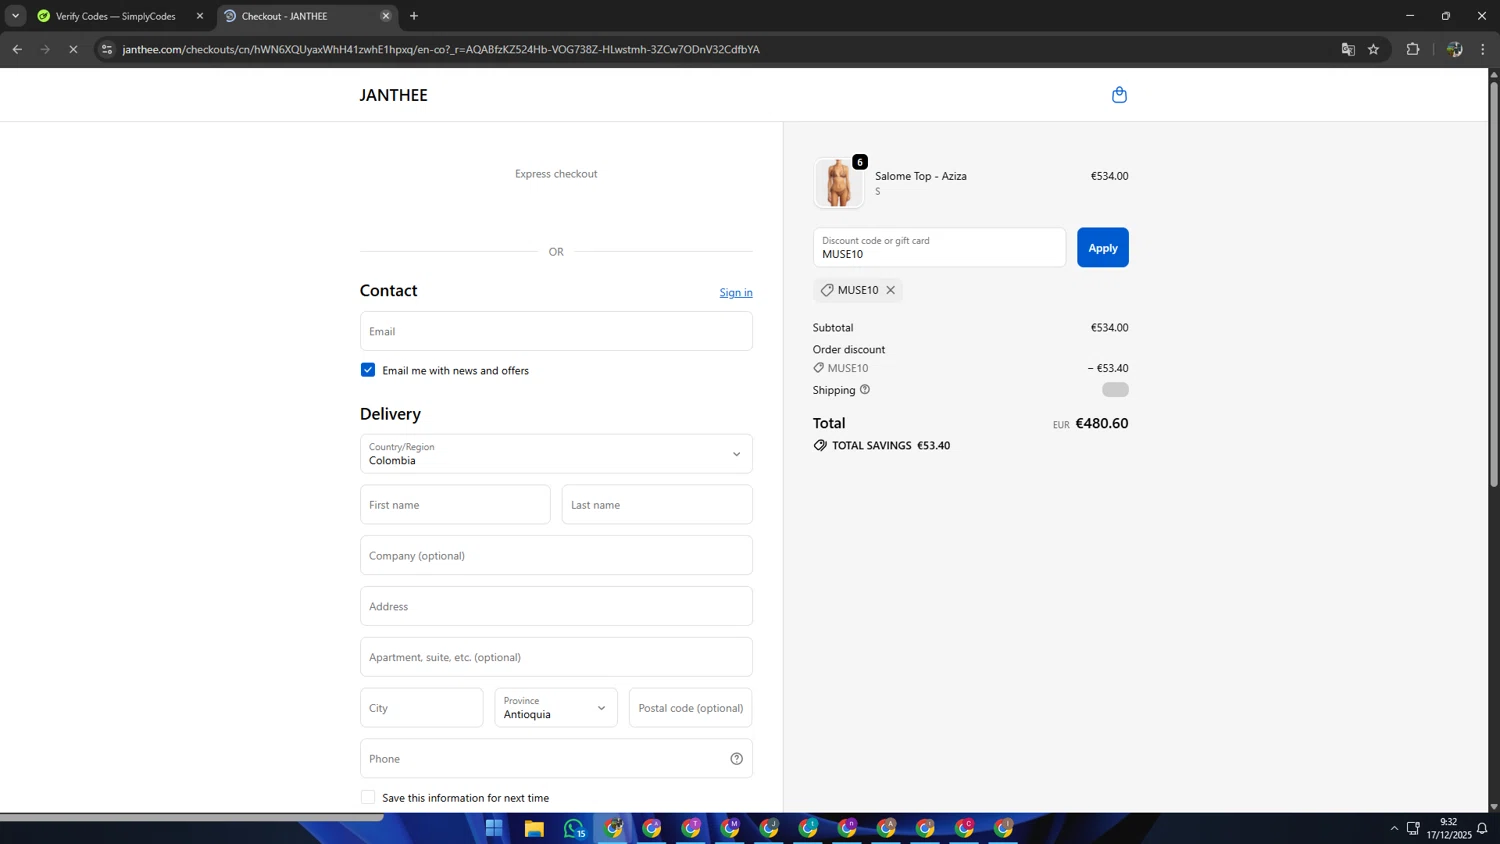Open the shopping bag cart icon

[1119, 95]
